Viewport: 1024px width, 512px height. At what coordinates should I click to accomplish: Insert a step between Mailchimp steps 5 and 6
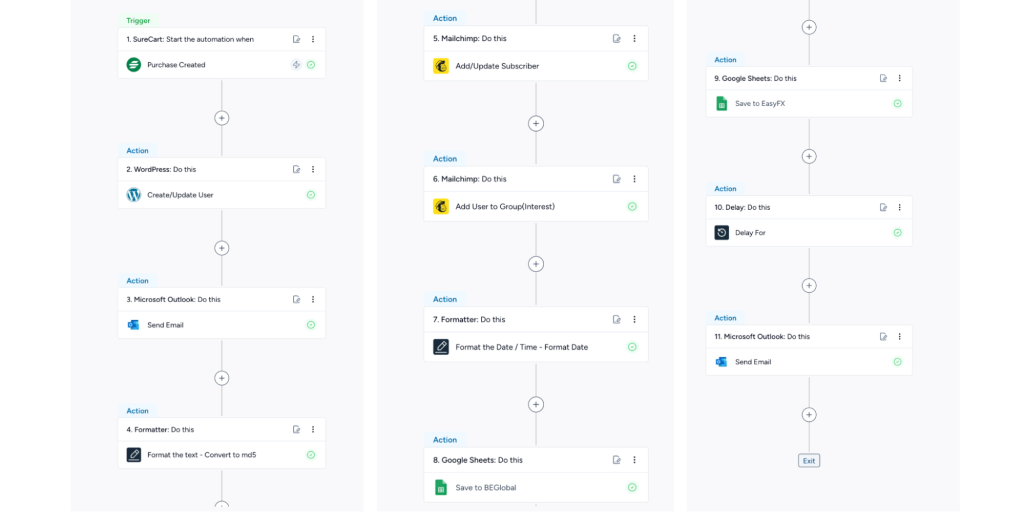pos(536,124)
